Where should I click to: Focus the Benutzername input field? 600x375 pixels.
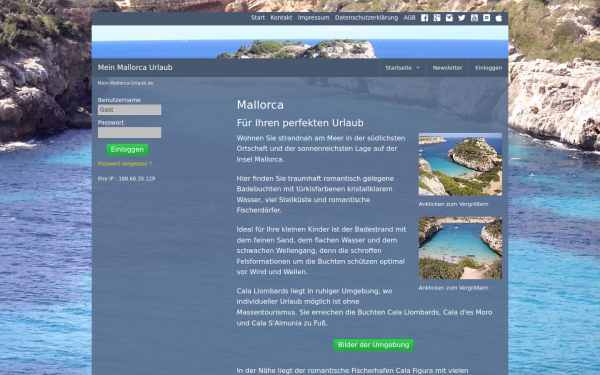point(129,110)
